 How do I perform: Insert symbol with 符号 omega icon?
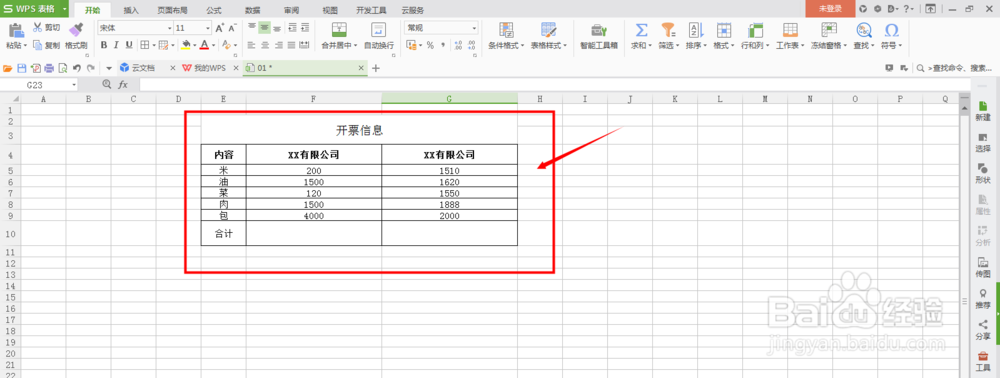[x=892, y=30]
